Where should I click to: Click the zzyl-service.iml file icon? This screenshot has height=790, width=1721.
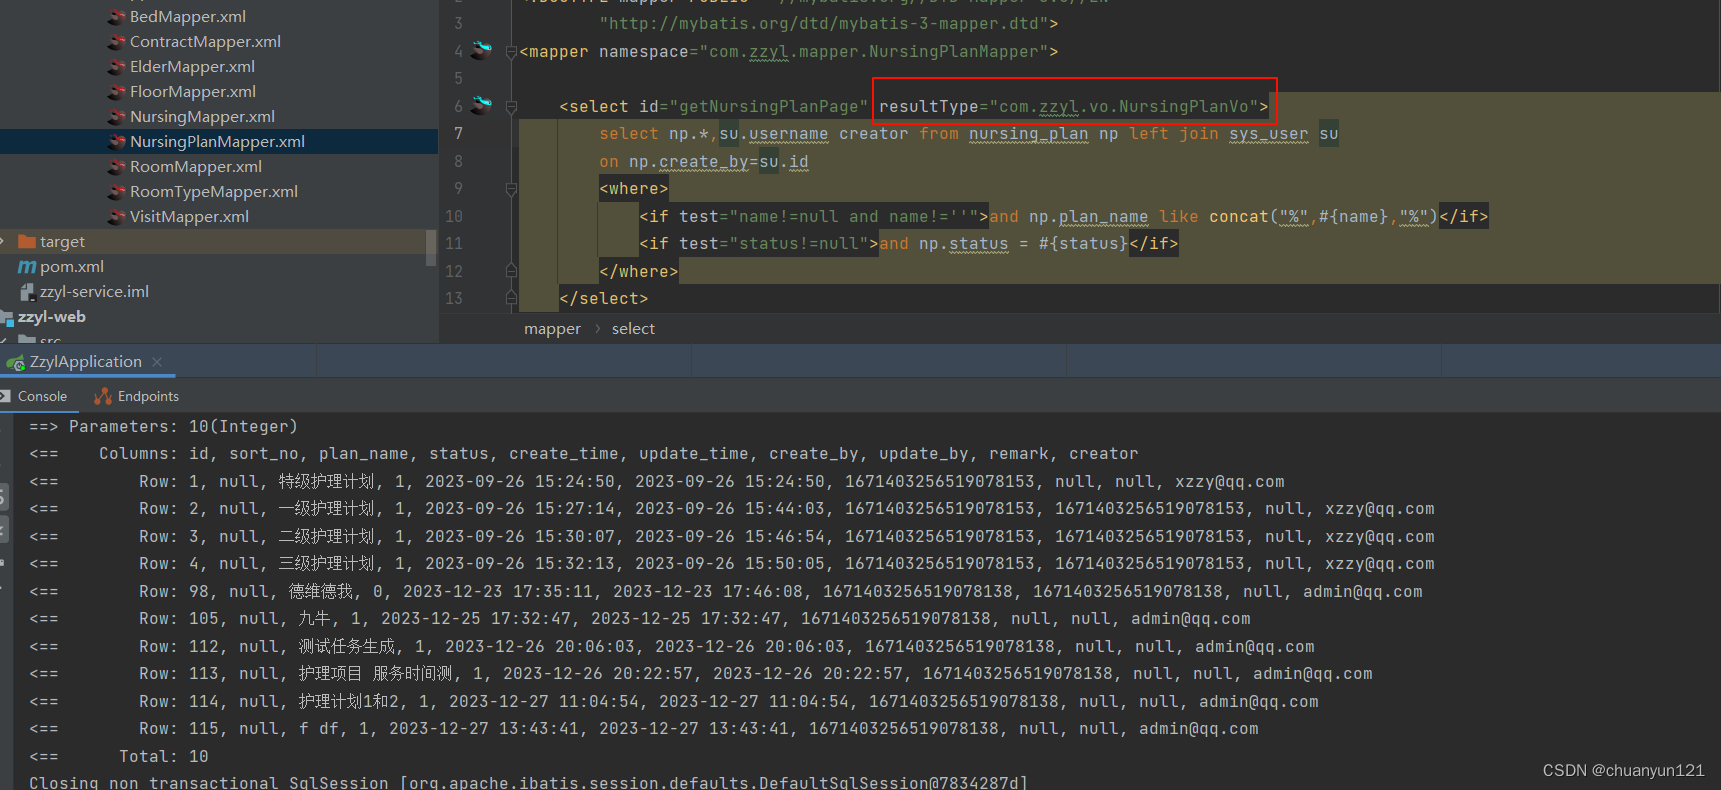pos(27,292)
